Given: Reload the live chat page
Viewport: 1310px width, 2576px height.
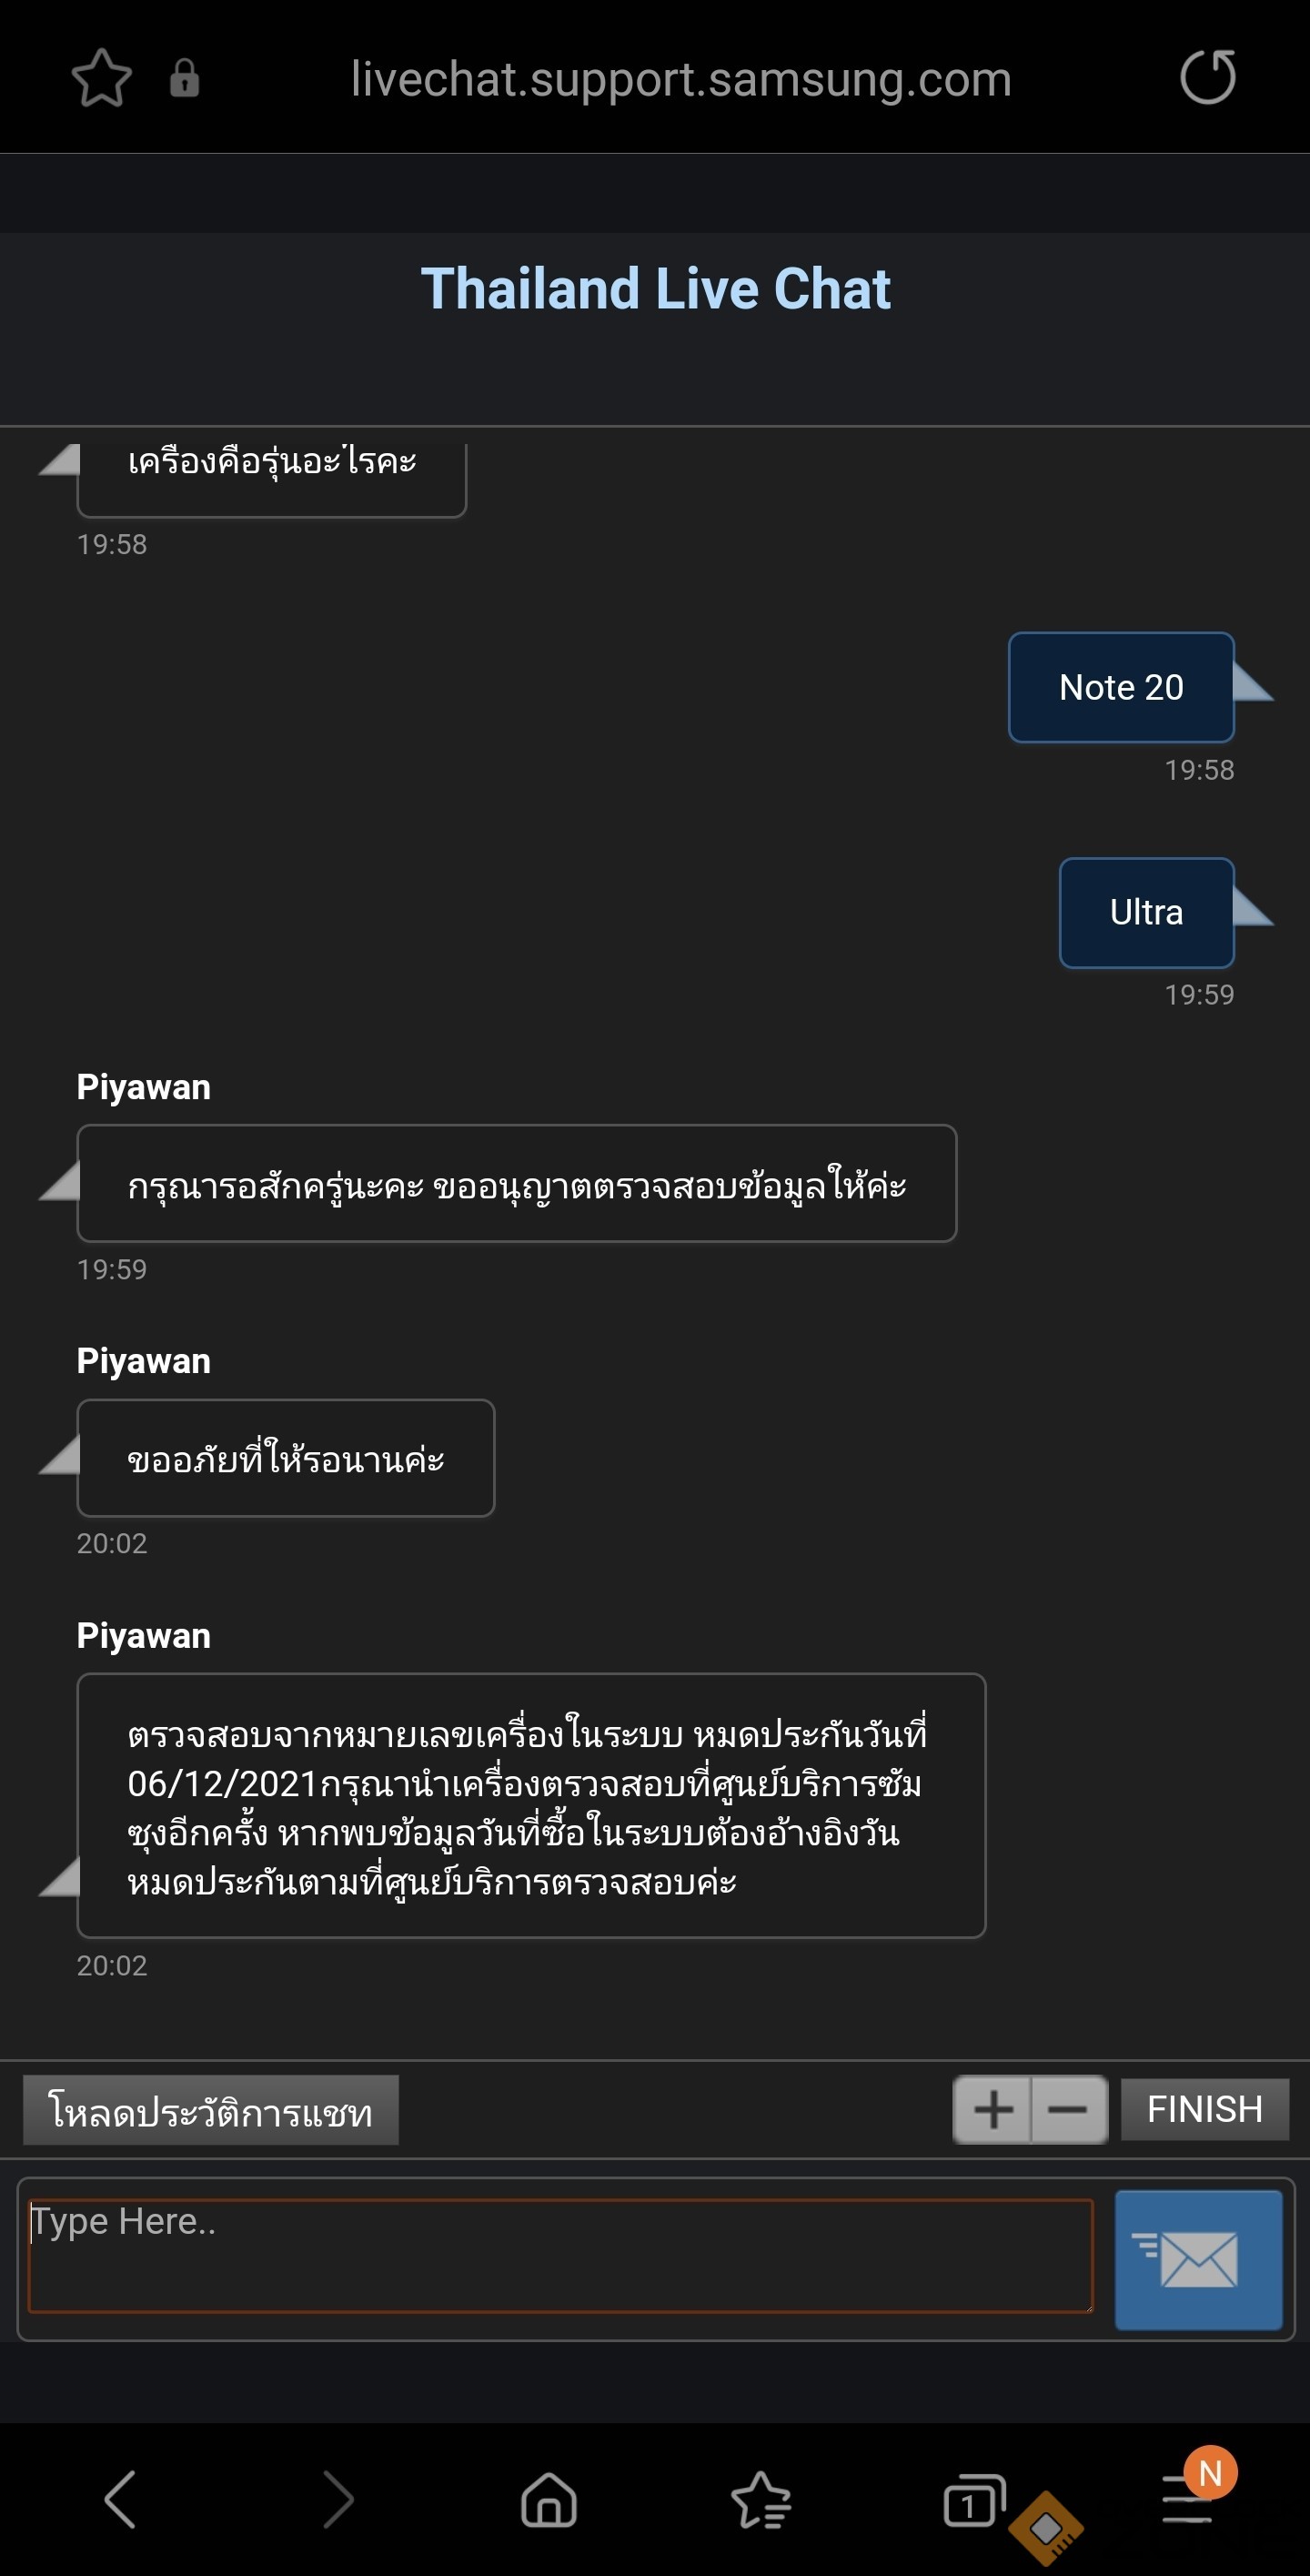Looking at the screenshot, I should pos(1207,78).
